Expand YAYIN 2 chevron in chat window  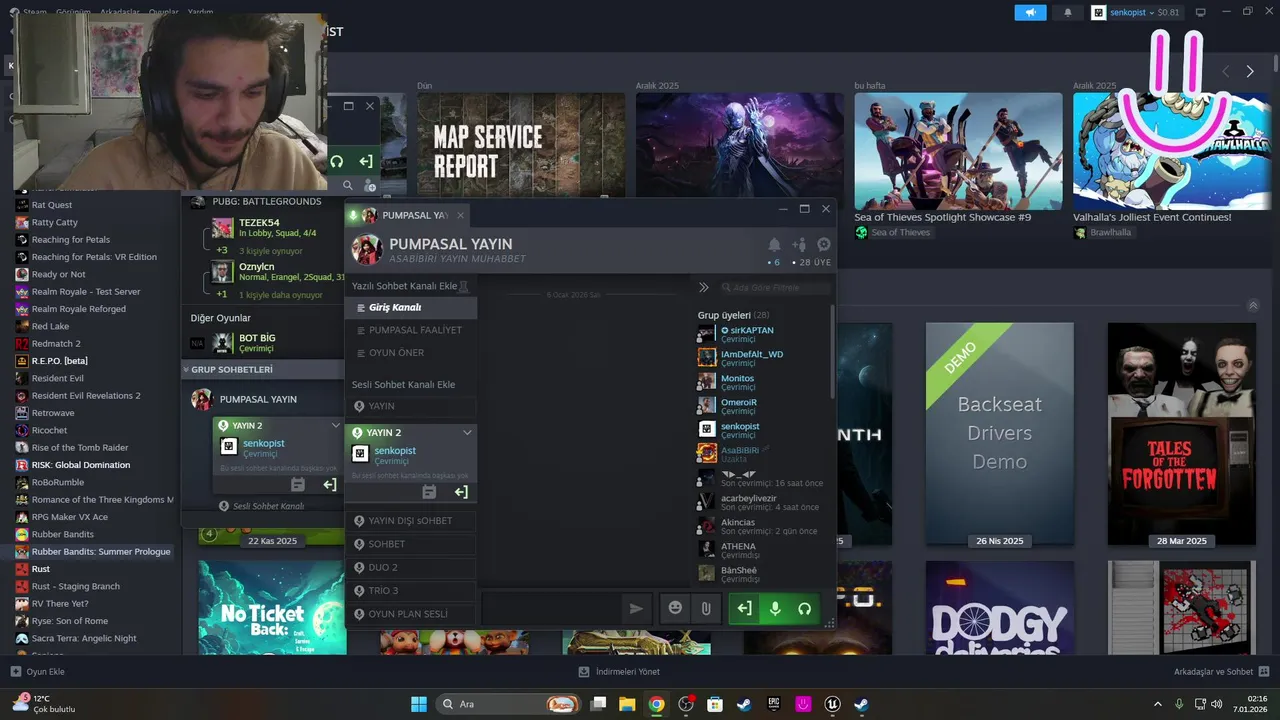pyautogui.click(x=467, y=432)
